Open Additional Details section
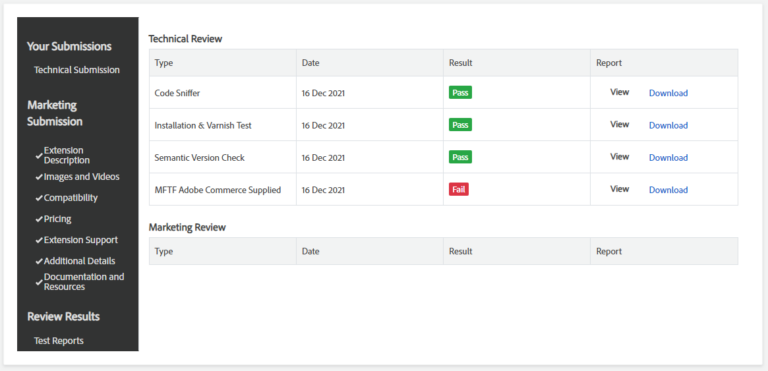768x371 pixels. pyautogui.click(x=79, y=261)
